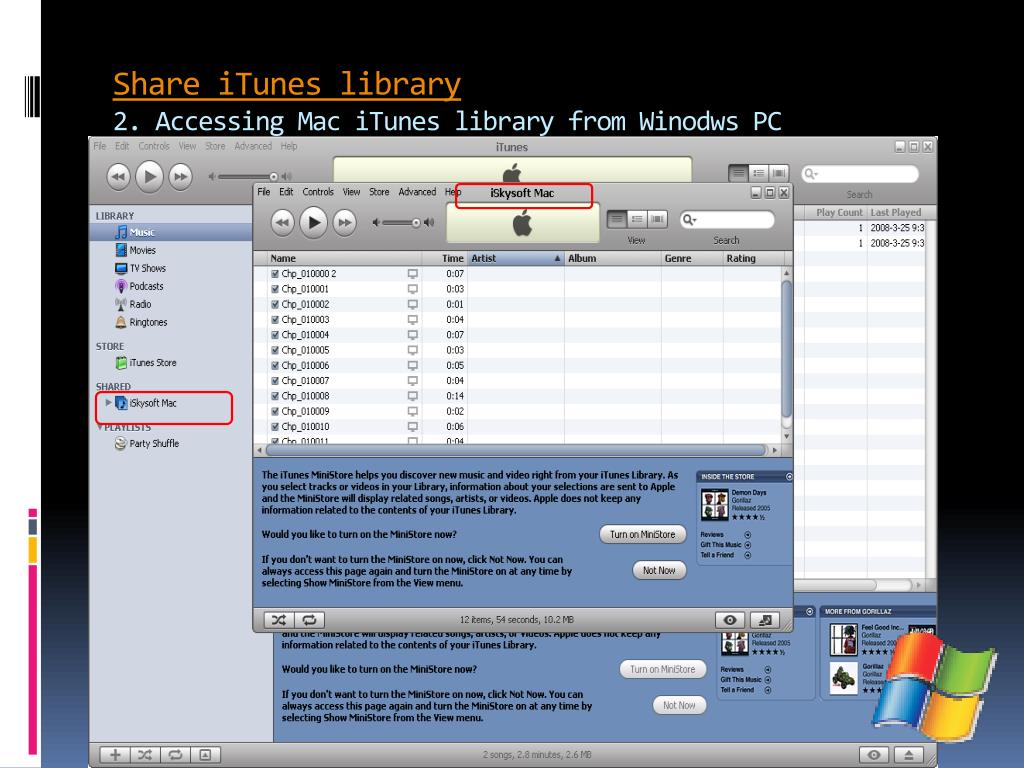This screenshot has height=768, width=1024.
Task: Click Not Now in iSkysoft Mac window
Action: pyautogui.click(x=659, y=570)
